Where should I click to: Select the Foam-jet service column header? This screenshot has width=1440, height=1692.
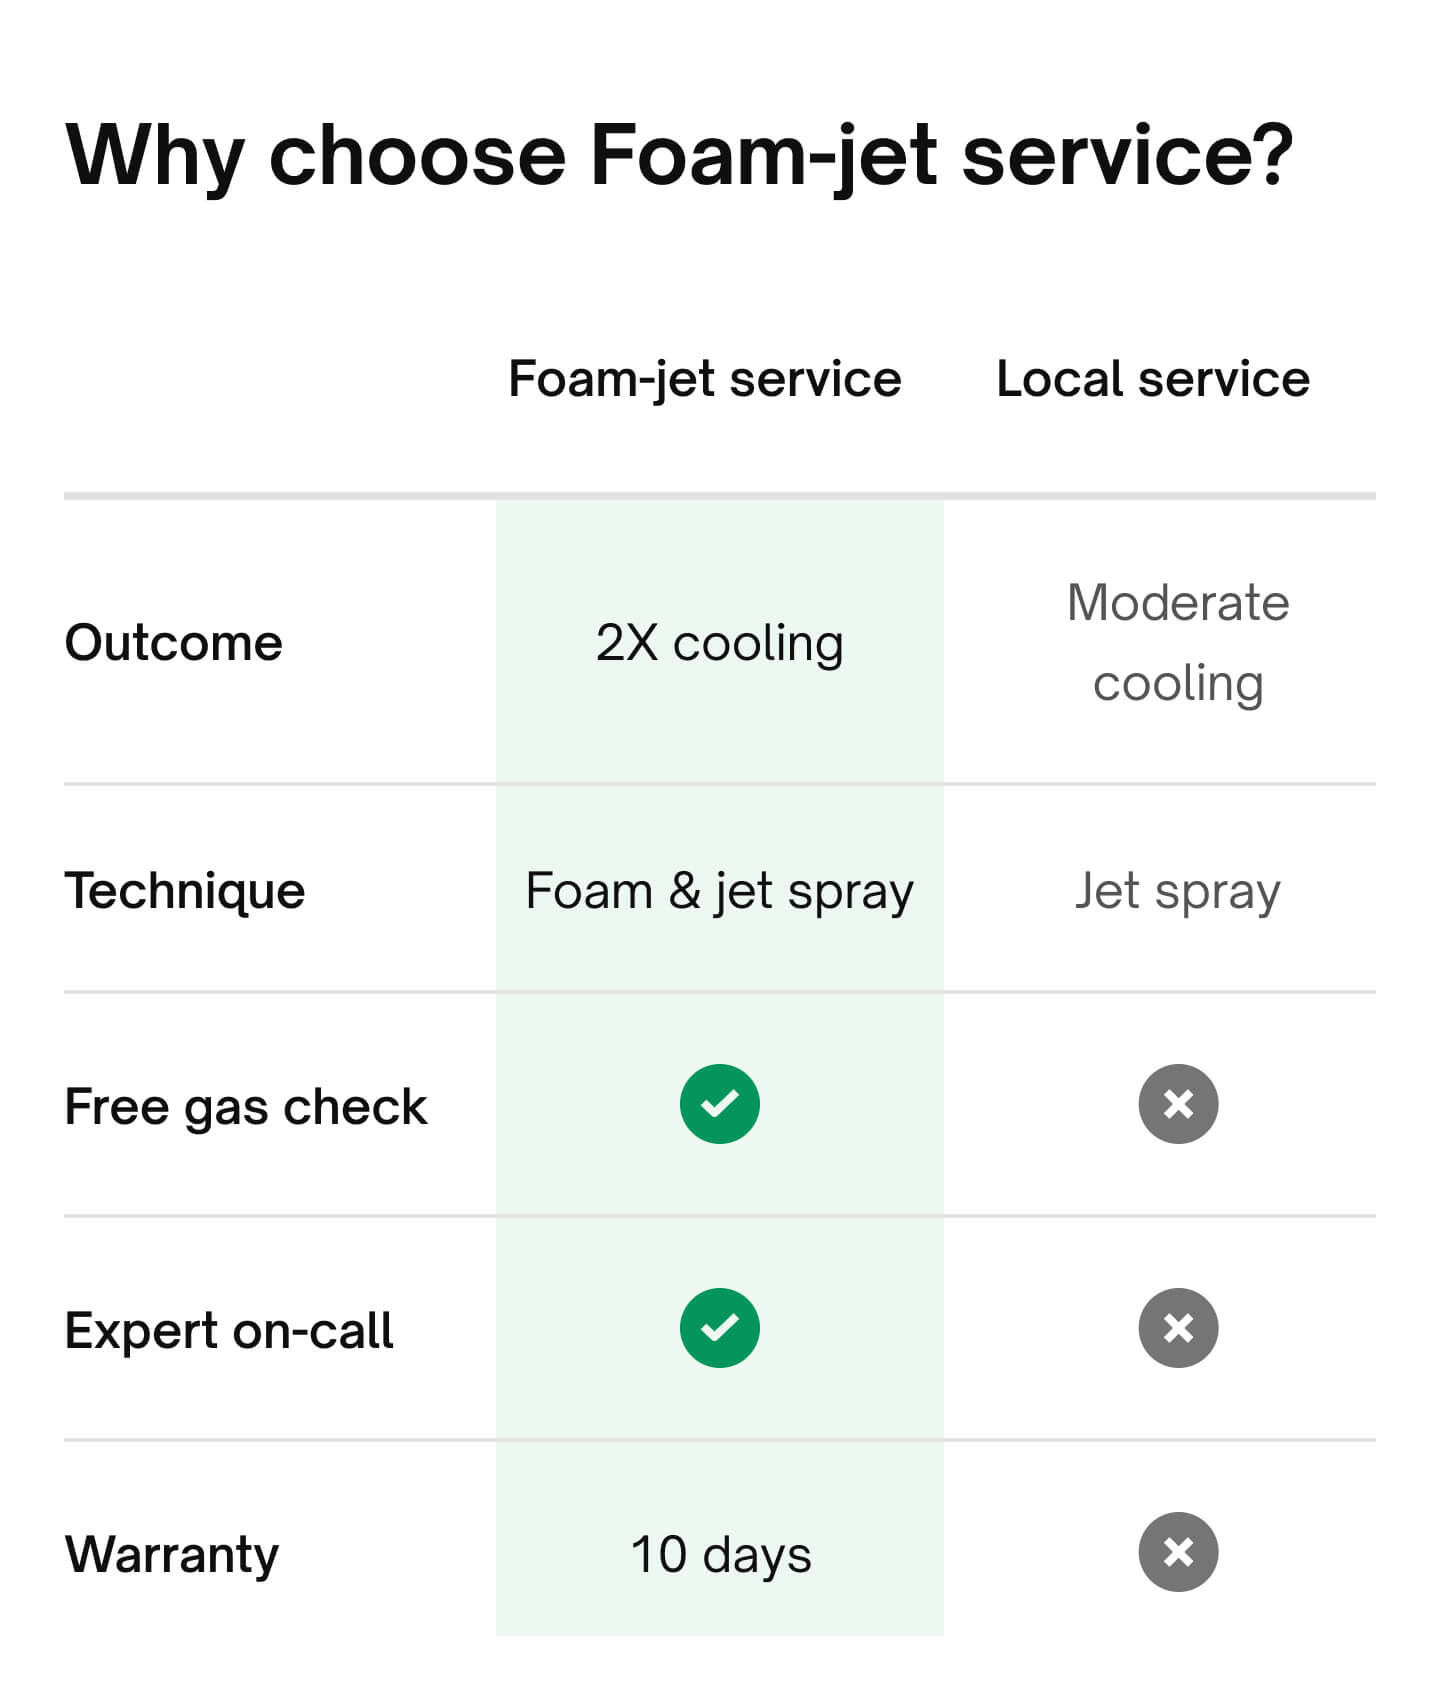pos(705,379)
